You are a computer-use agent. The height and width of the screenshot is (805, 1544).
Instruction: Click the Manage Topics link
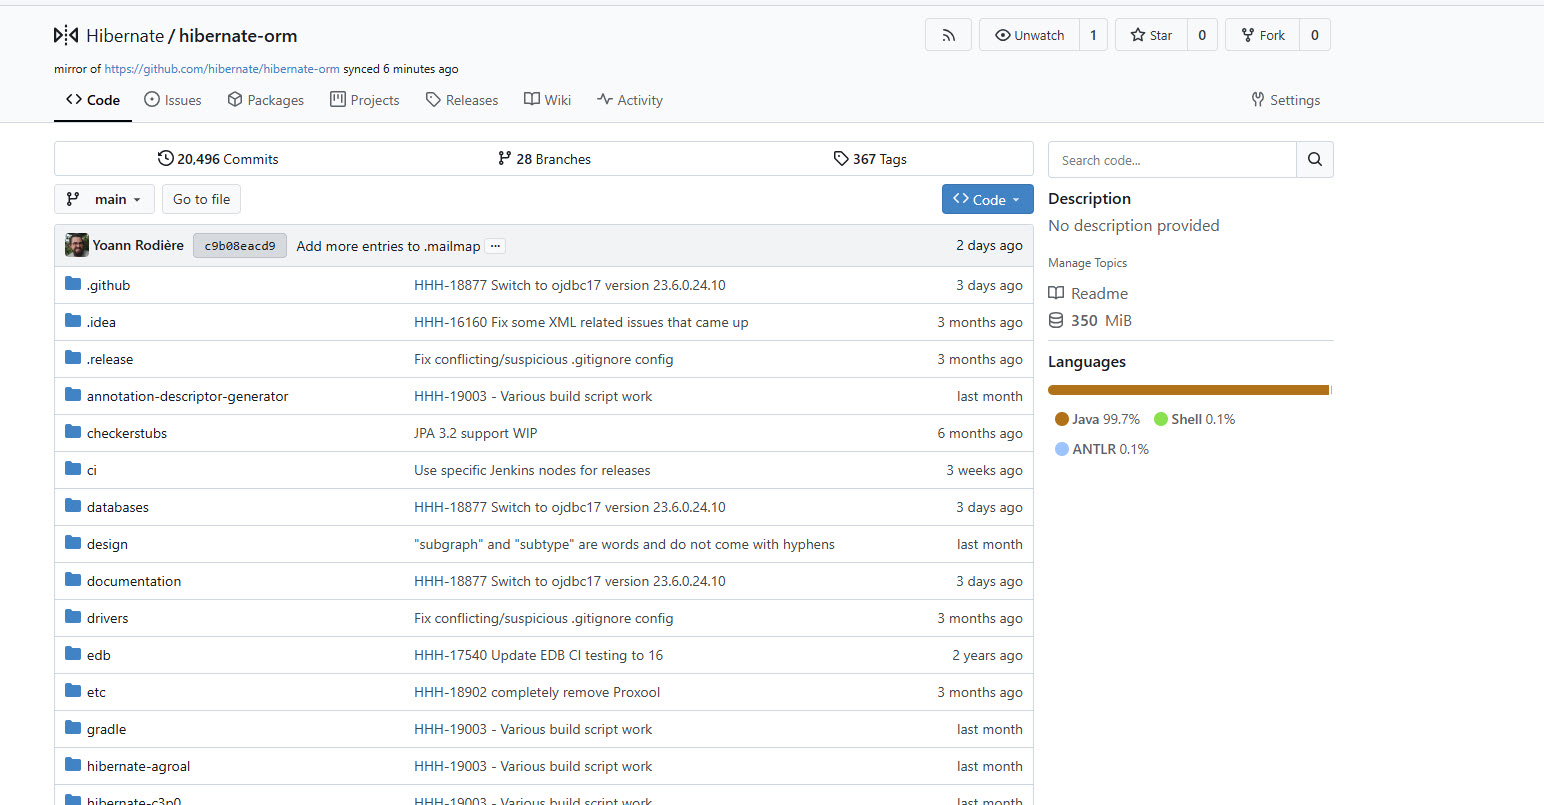1087,263
